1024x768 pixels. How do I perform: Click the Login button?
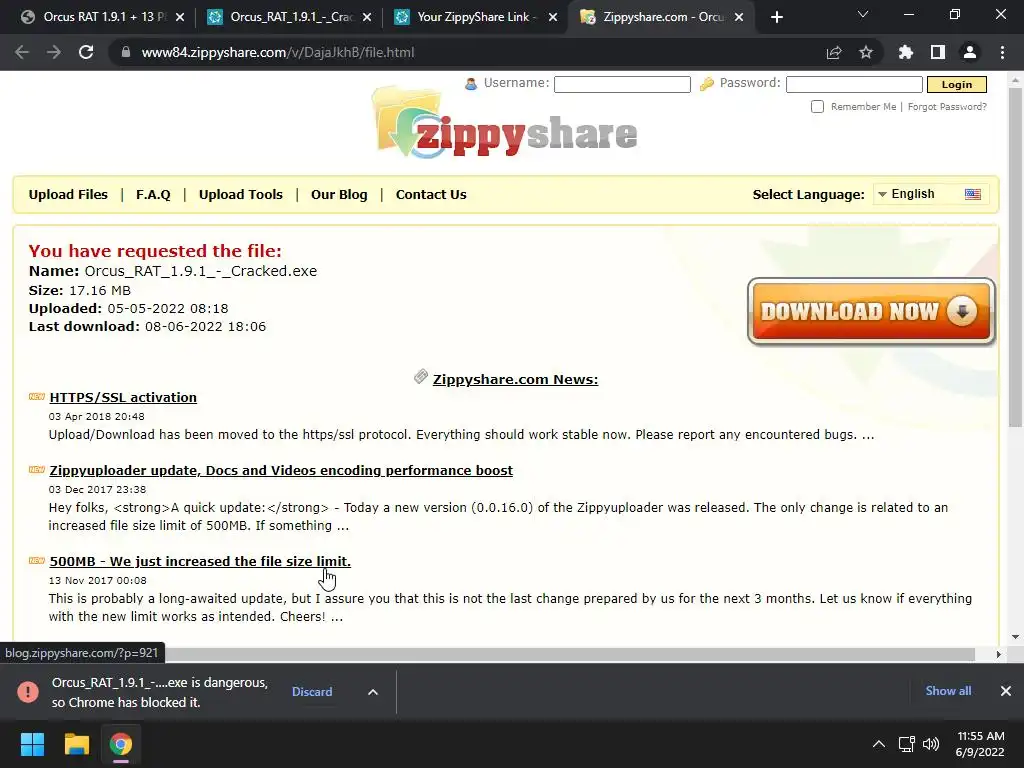(957, 84)
